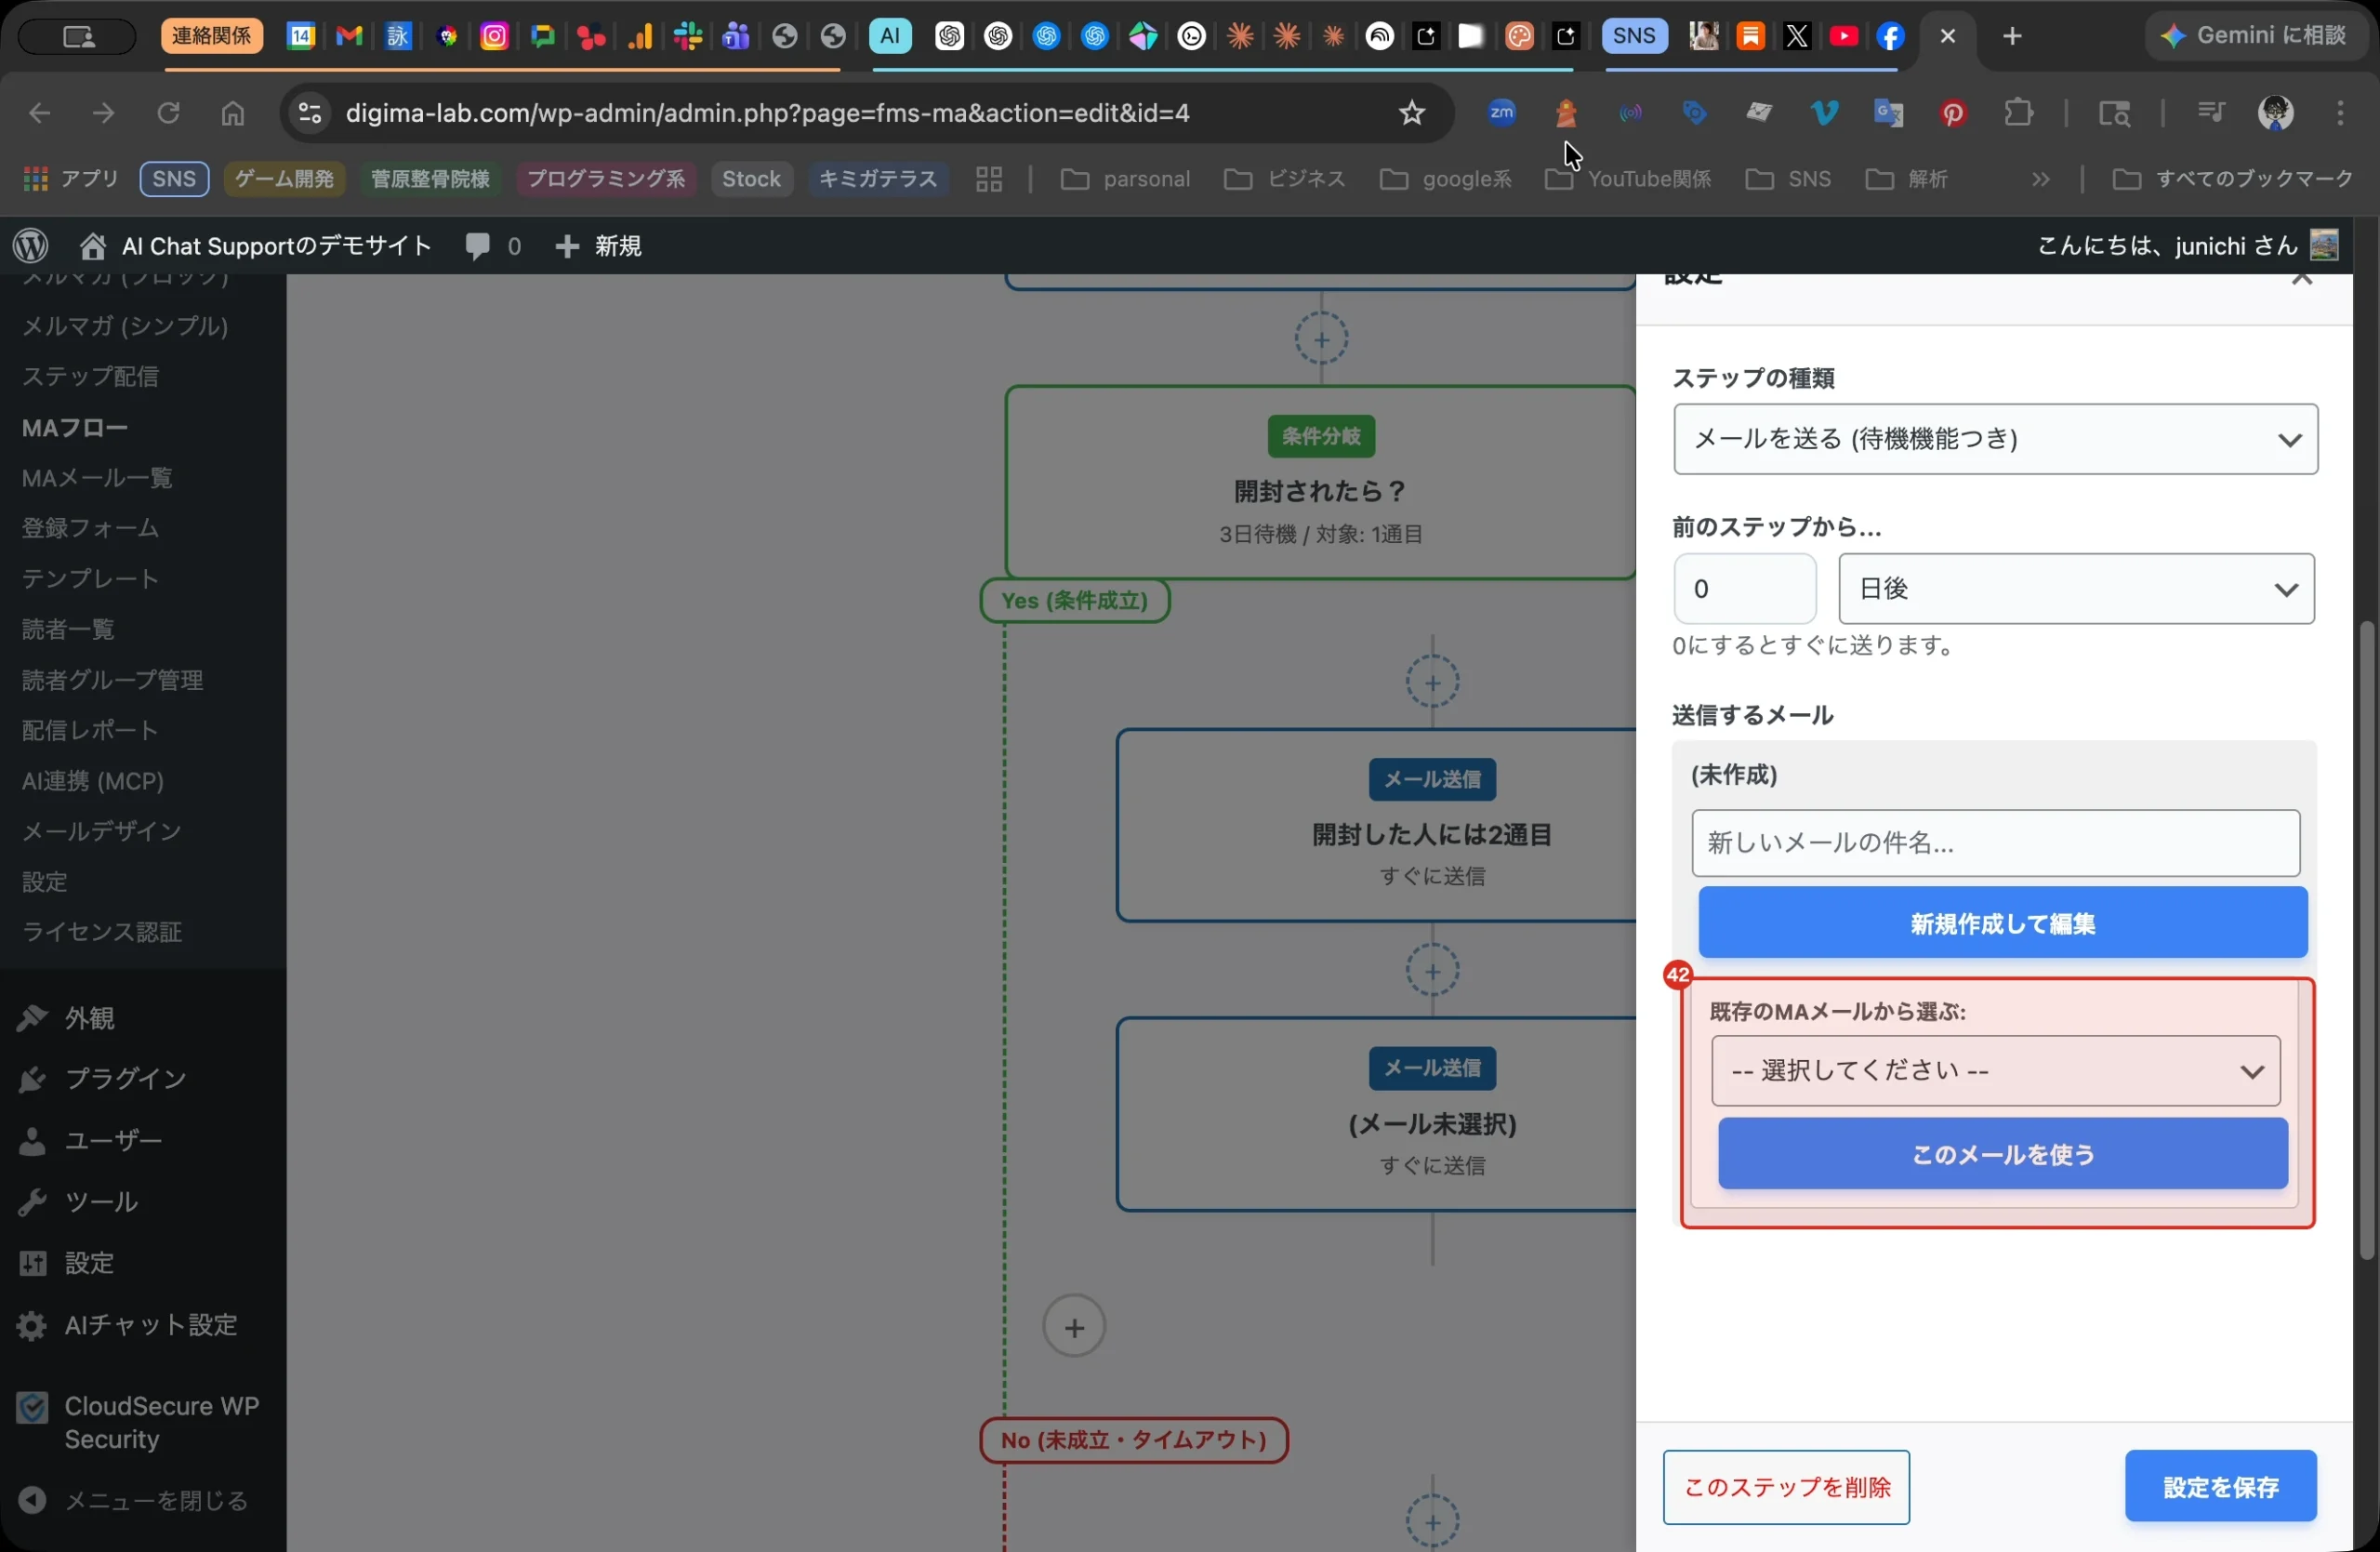2380x1552 pixels.
Task: Click the settings panel vertical scrollbar
Action: [2366, 940]
